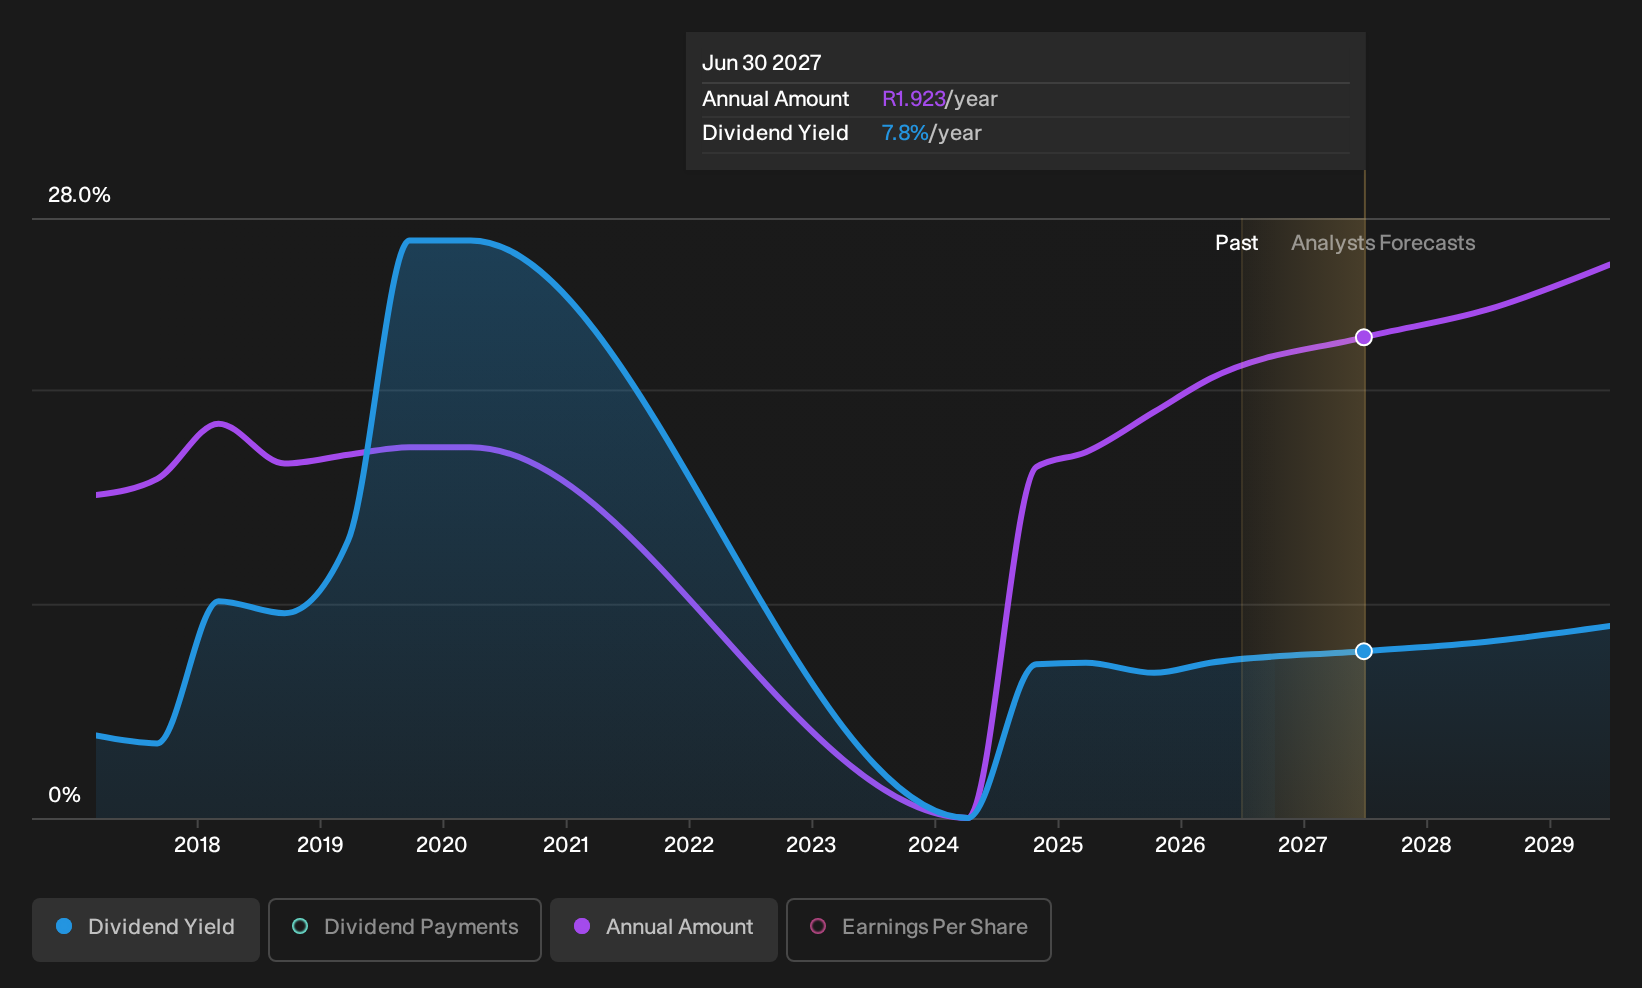Click the 2027 x-axis label

click(1303, 845)
